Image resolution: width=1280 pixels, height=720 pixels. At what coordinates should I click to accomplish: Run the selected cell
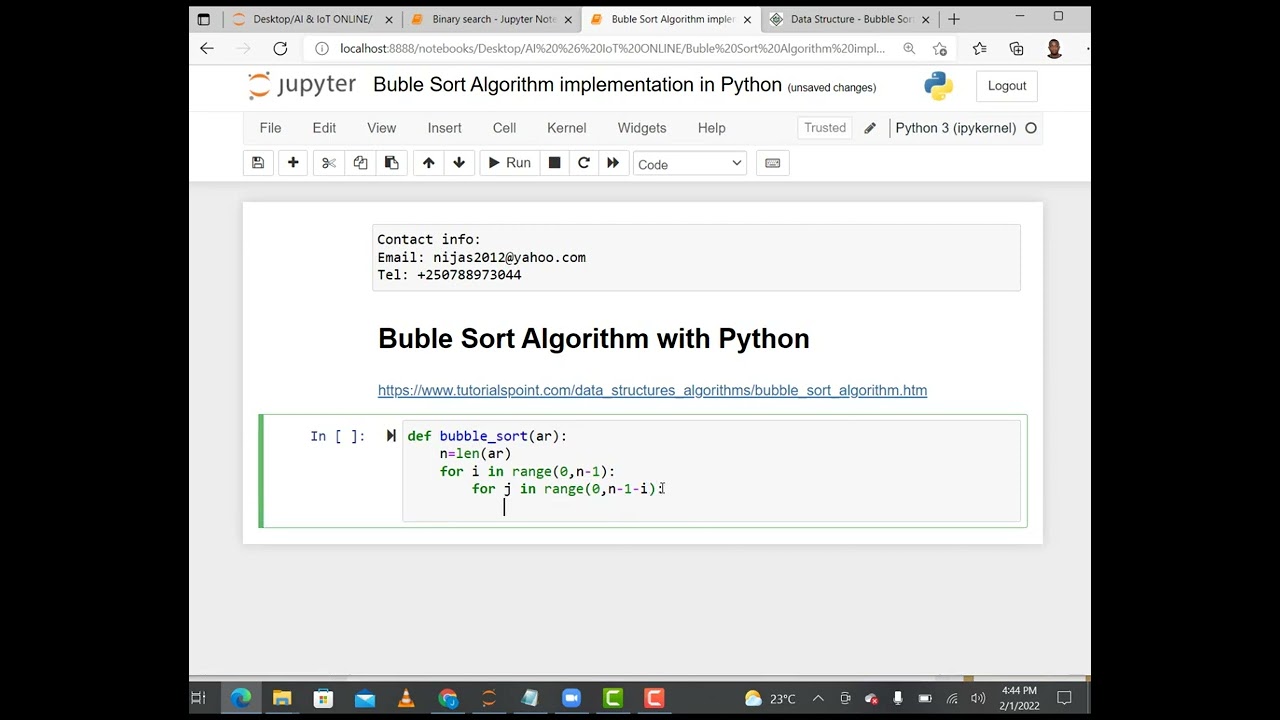509,163
